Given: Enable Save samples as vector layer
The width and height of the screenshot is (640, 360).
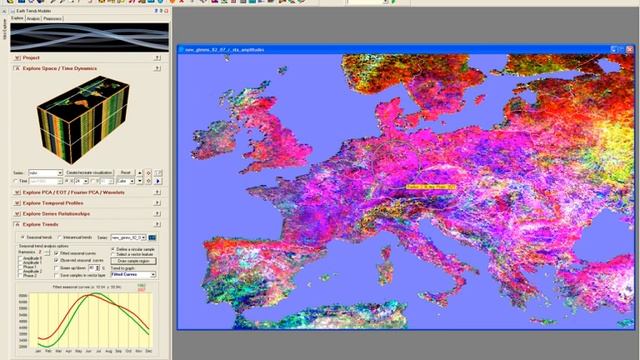Looking at the screenshot, I should (x=56, y=276).
